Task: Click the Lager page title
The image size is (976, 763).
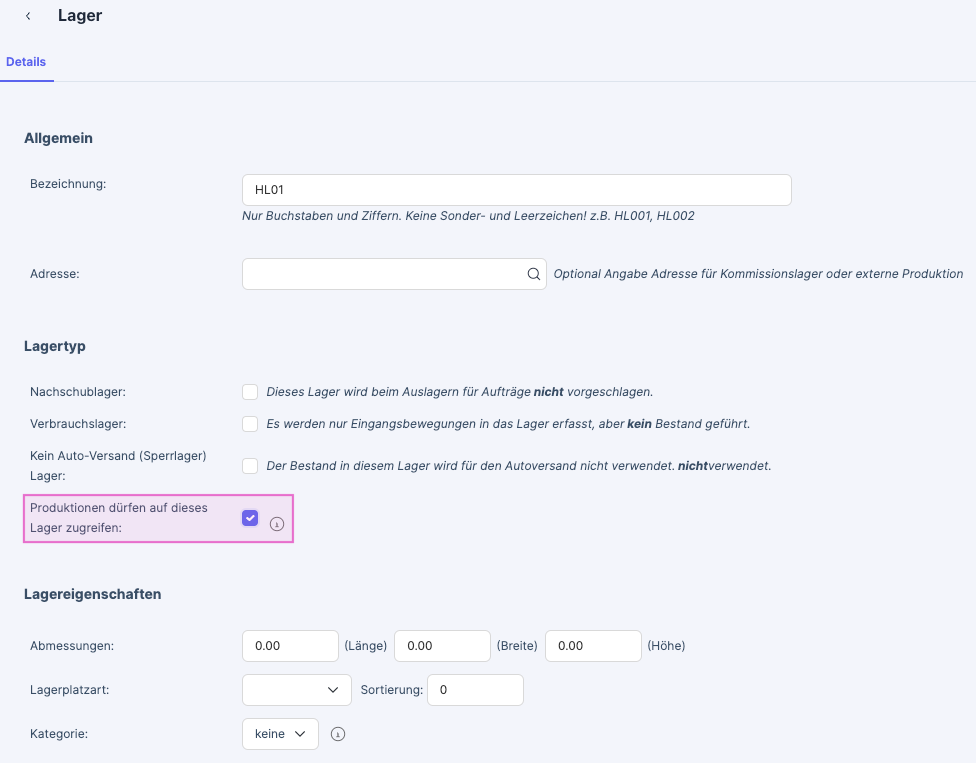Action: click(x=80, y=16)
